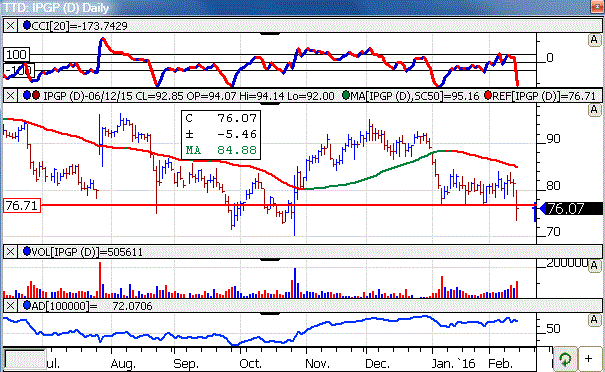Click the Aug. label on time axis
Viewport: 605px width, 372px height.
click(123, 364)
